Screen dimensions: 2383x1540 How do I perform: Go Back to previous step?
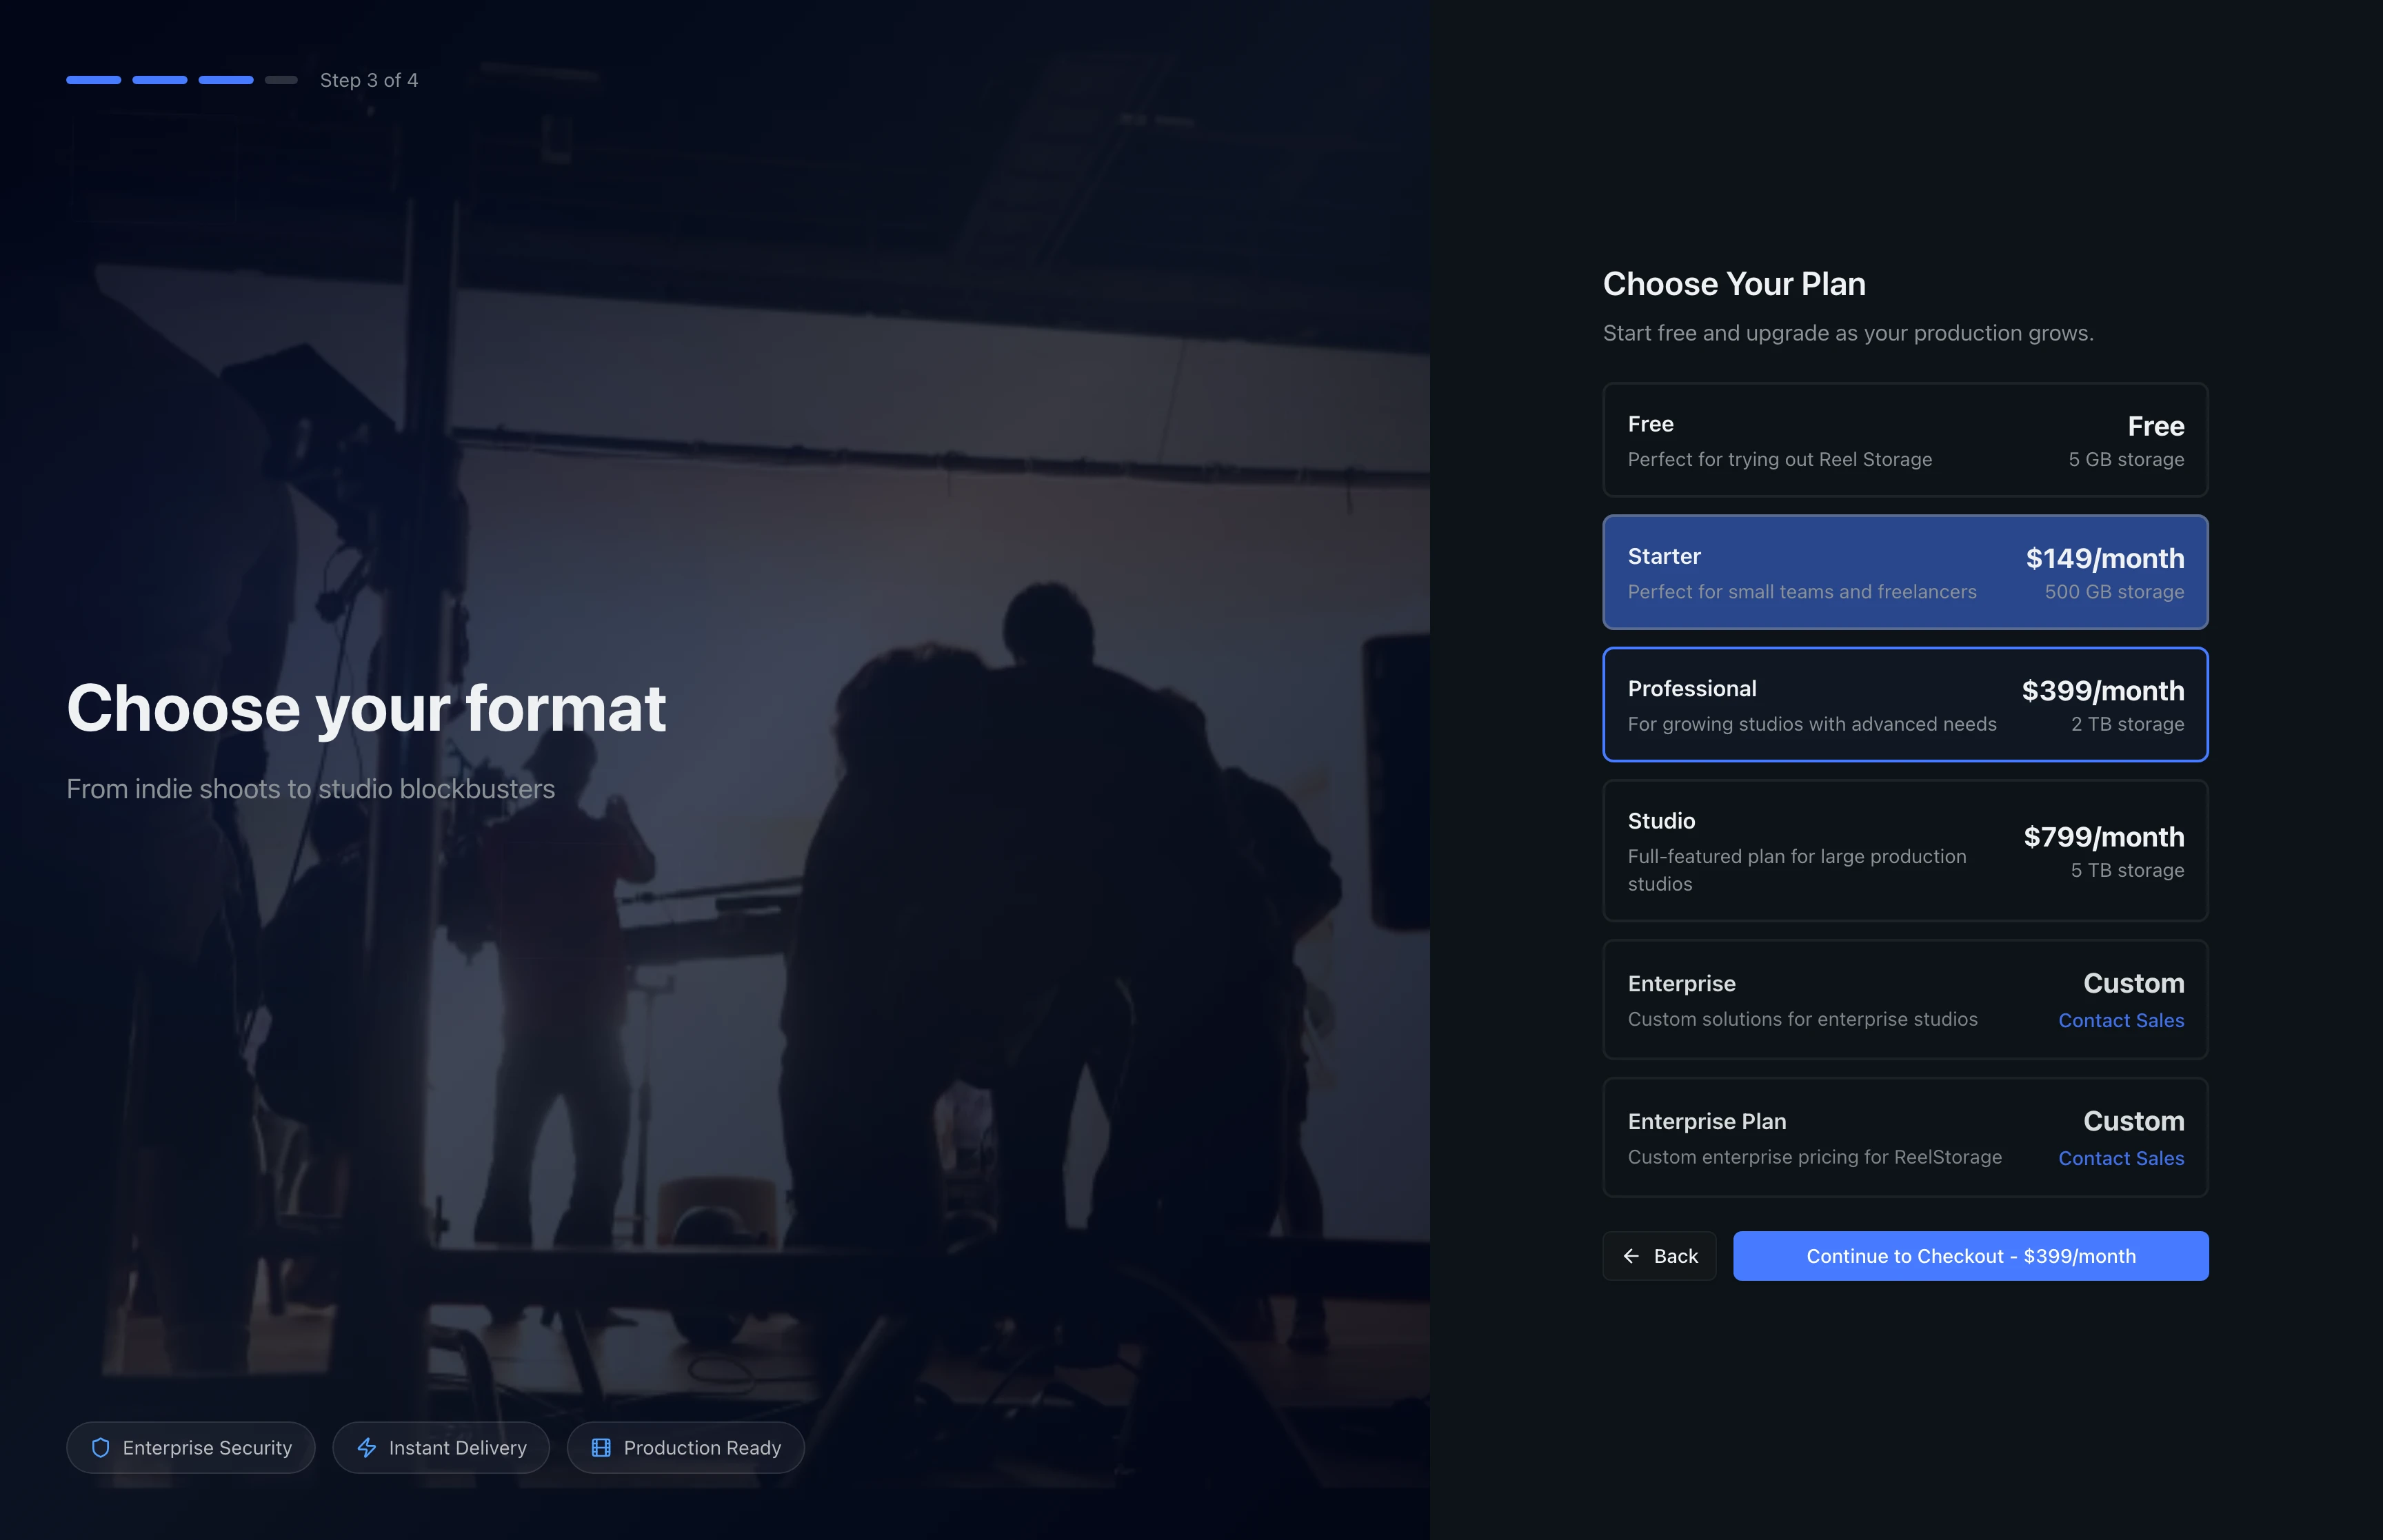(x=1659, y=1256)
